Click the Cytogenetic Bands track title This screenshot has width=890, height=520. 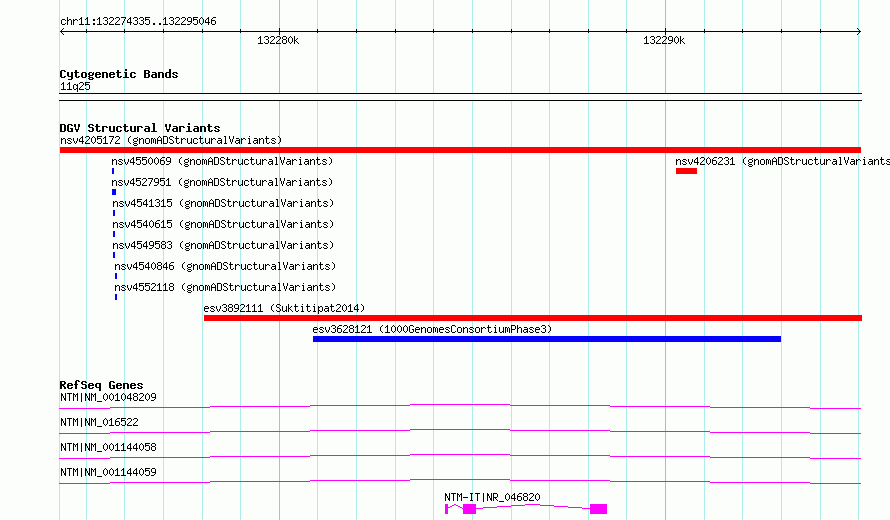pos(119,74)
